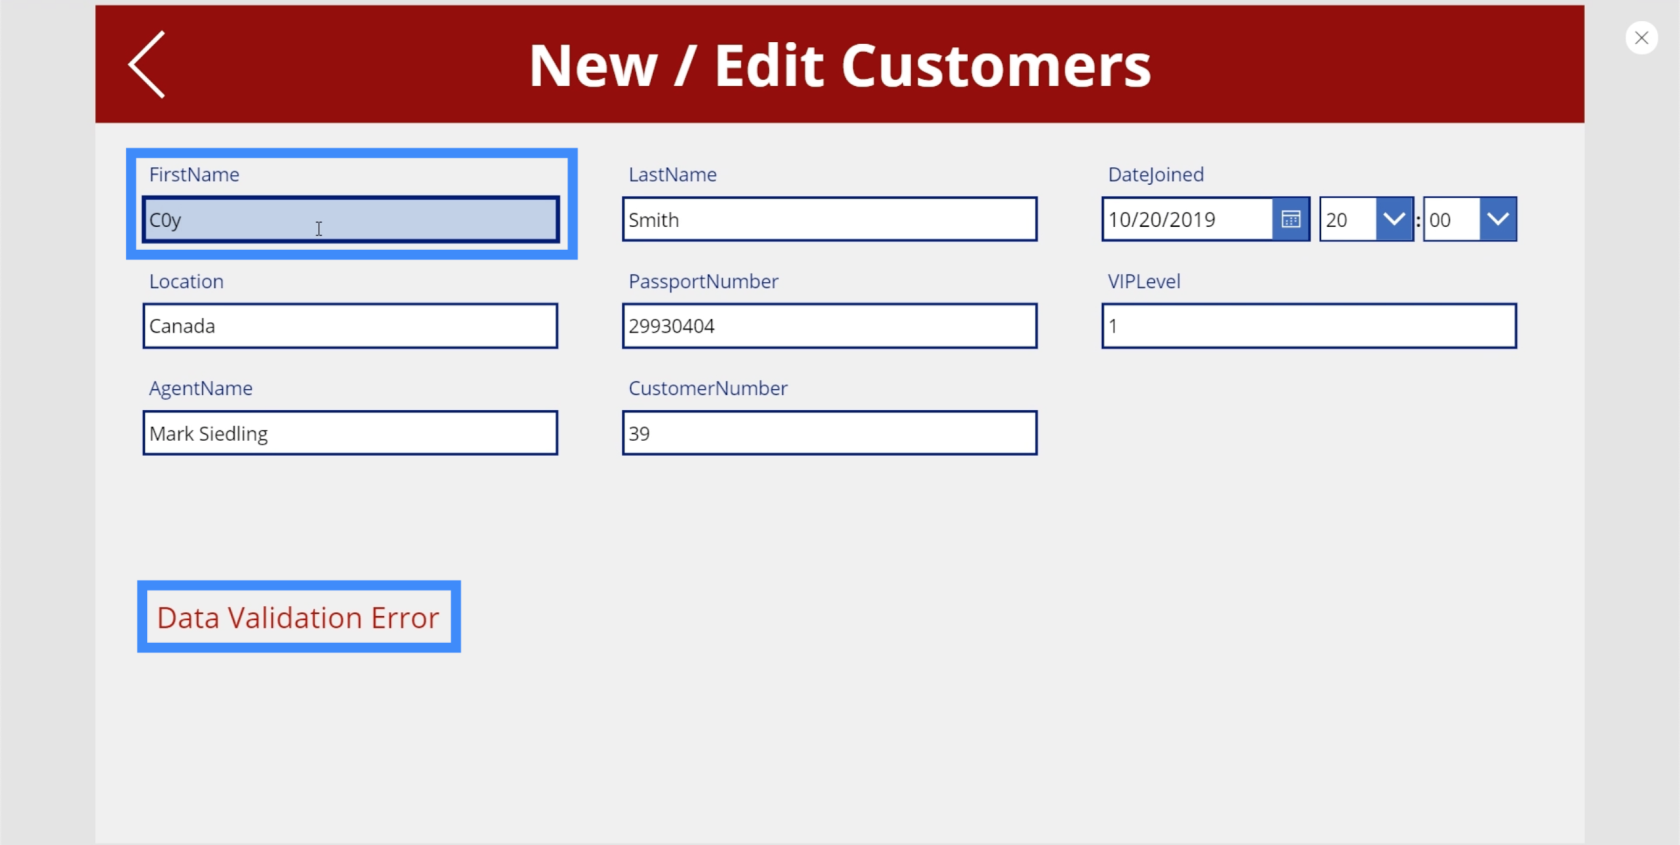The height and width of the screenshot is (845, 1680).
Task: Click the AgentName label
Action: point(200,389)
